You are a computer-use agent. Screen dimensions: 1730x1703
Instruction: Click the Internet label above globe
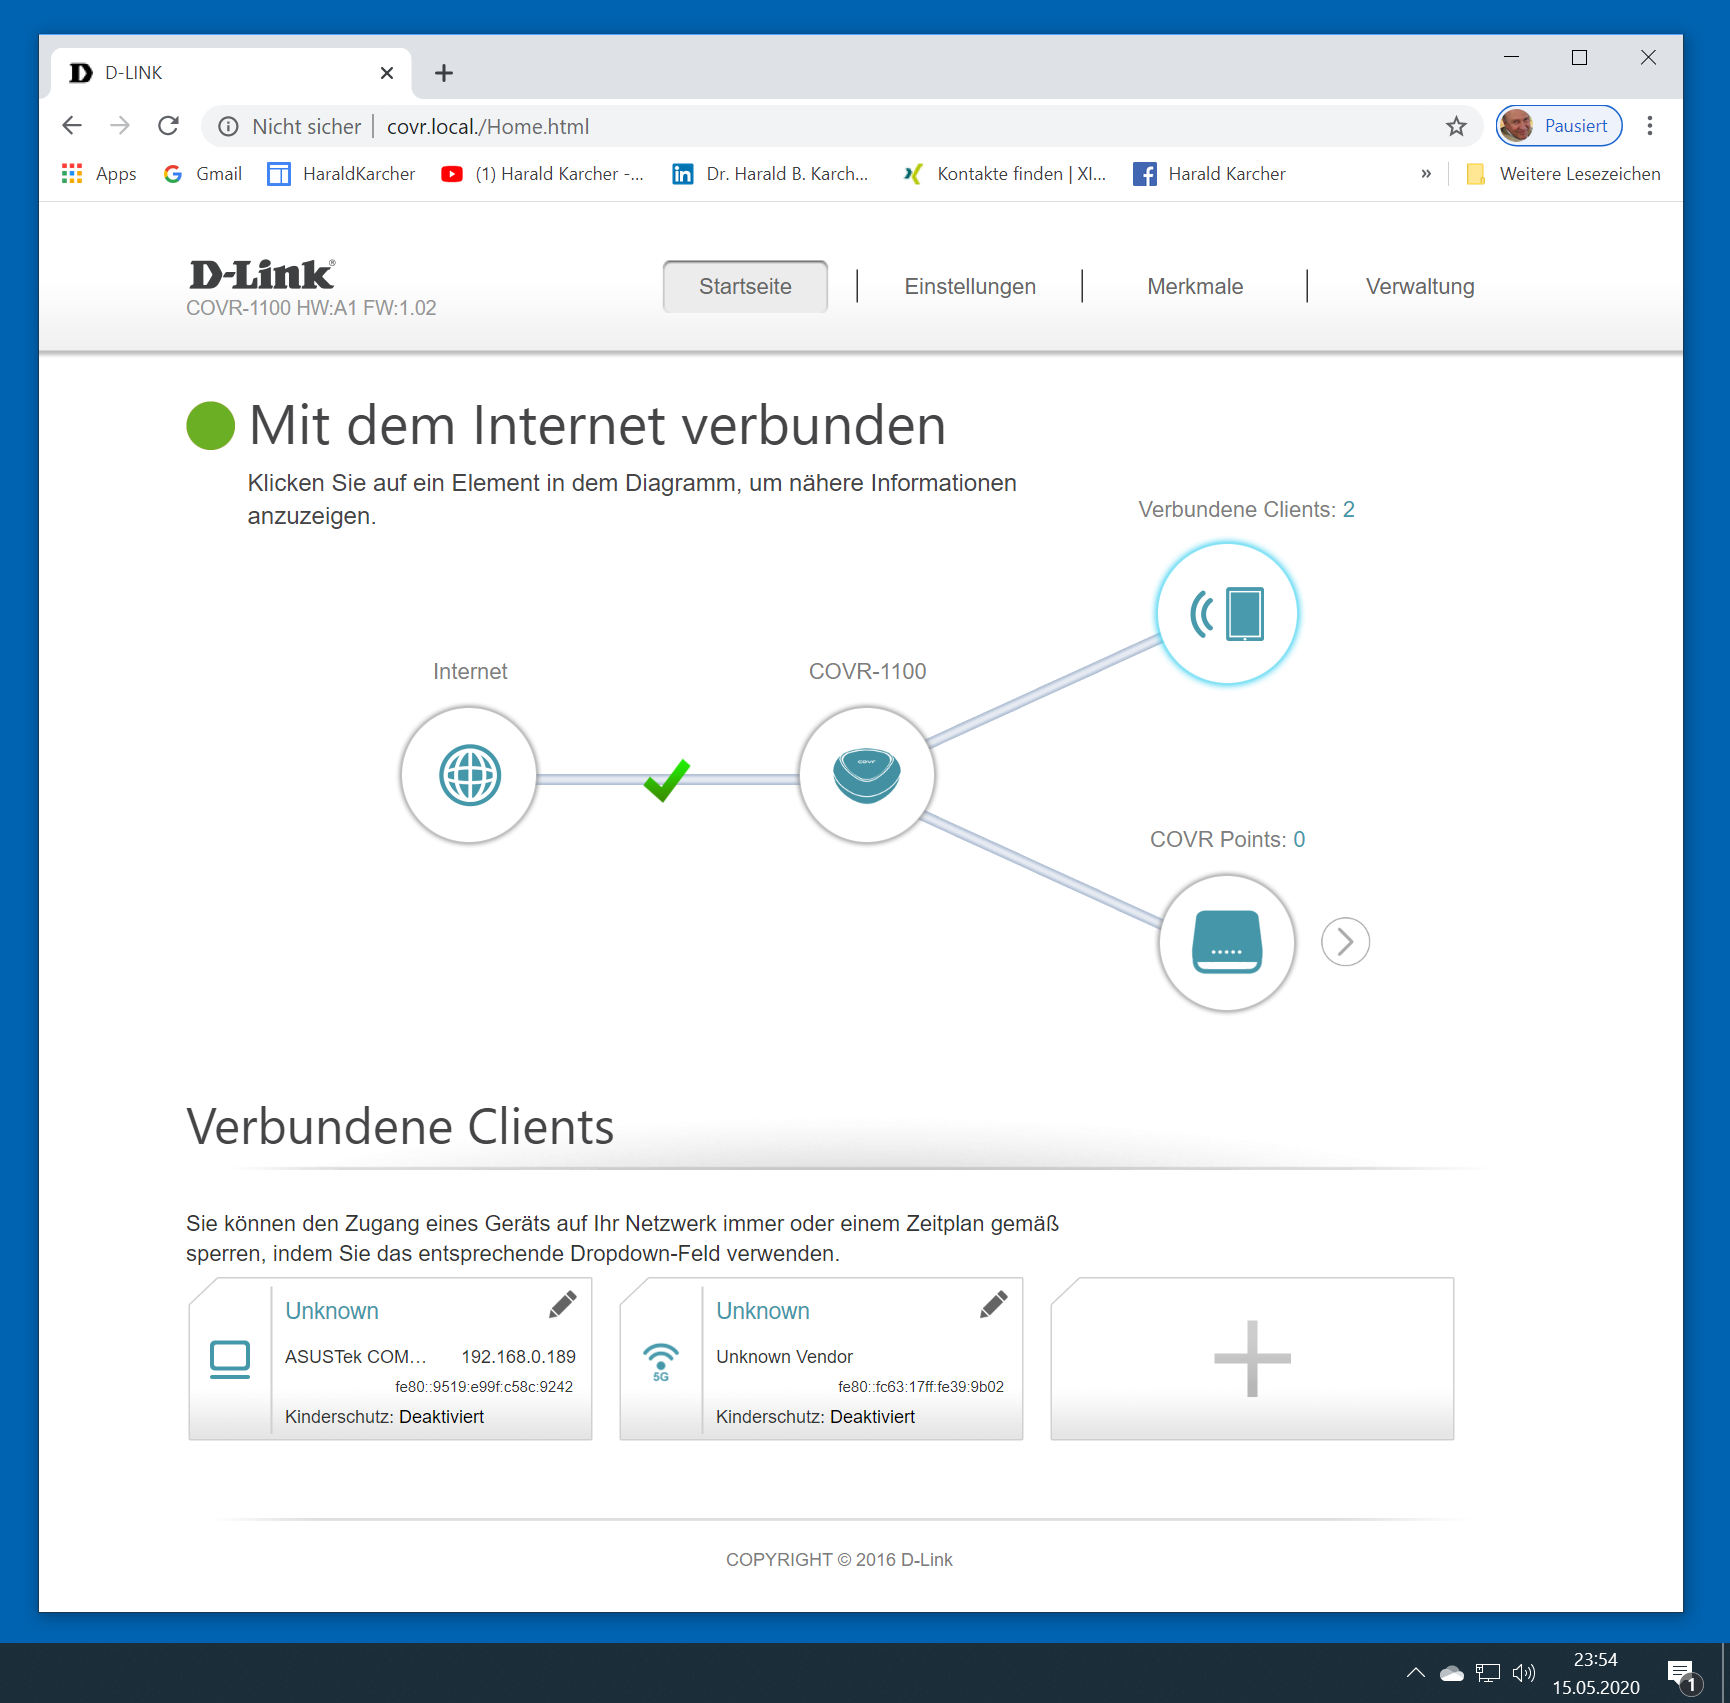(x=470, y=672)
